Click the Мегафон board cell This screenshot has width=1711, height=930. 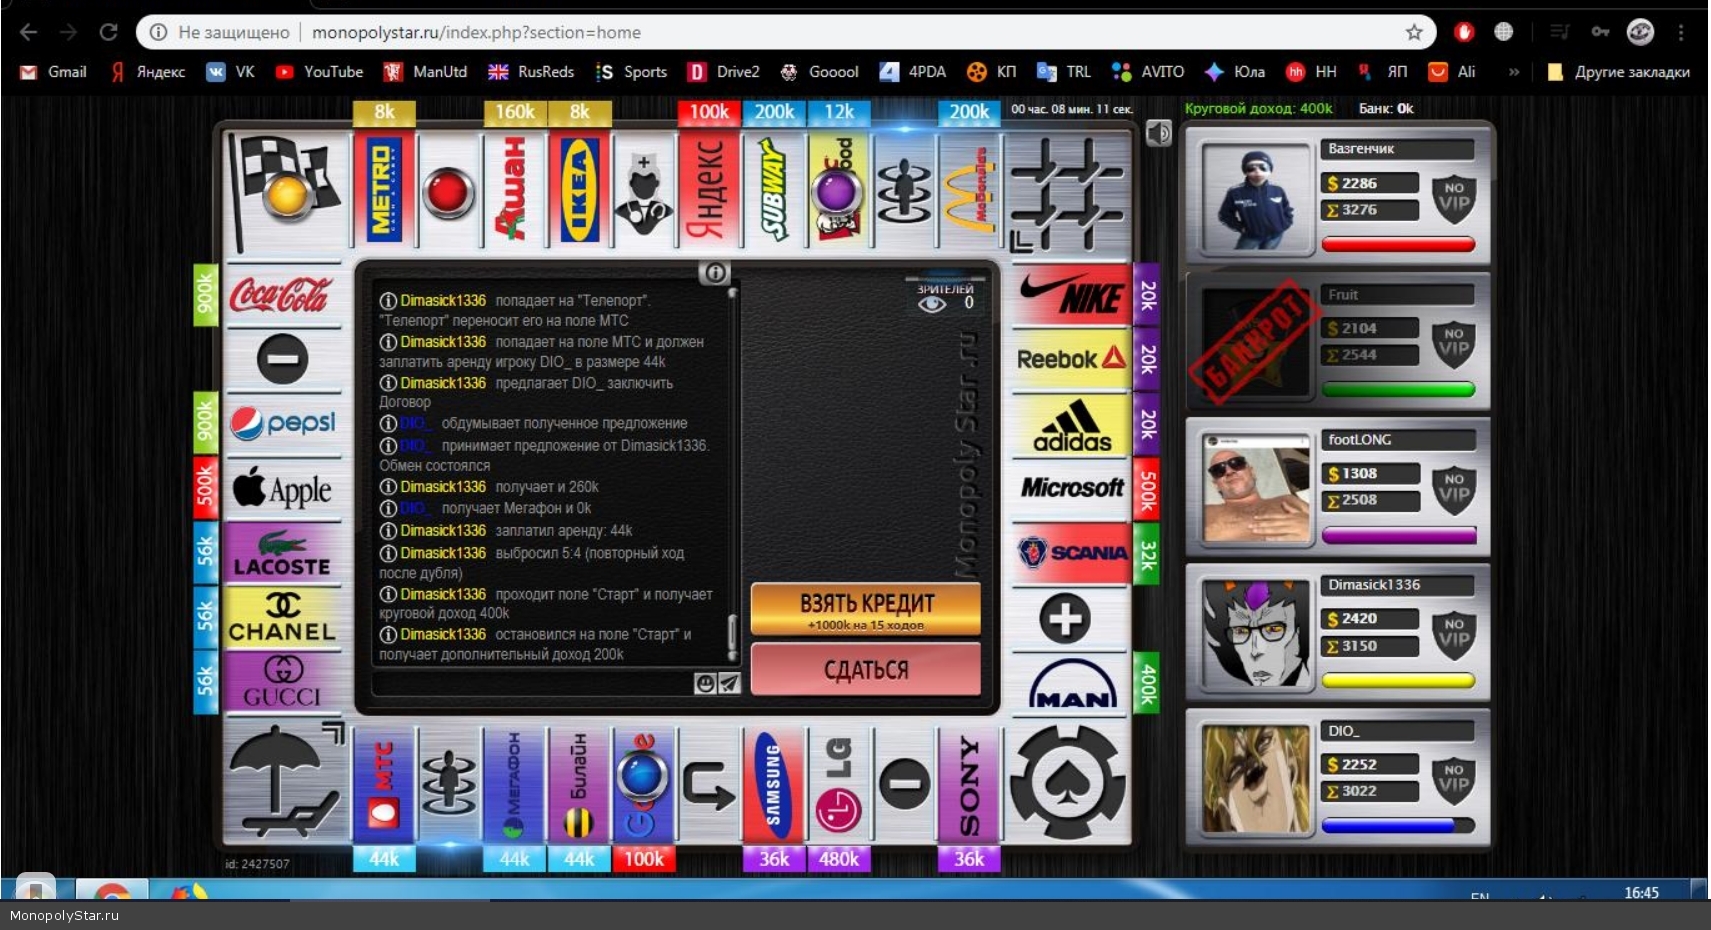514,783
